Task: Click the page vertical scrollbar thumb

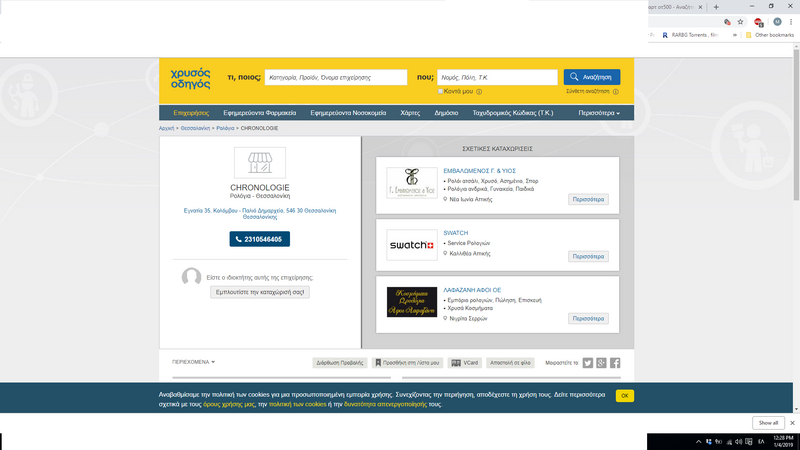Action: [x=796, y=123]
